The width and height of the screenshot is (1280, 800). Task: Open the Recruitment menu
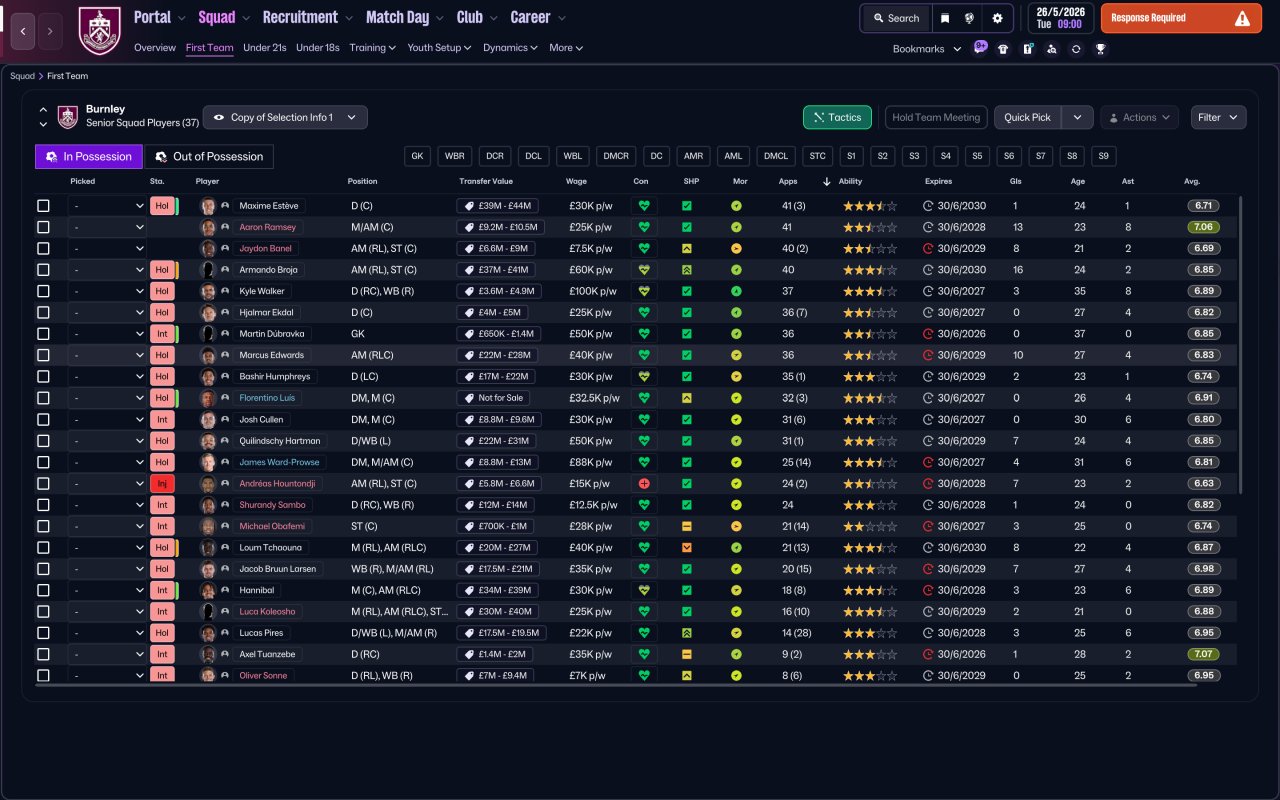coord(308,17)
